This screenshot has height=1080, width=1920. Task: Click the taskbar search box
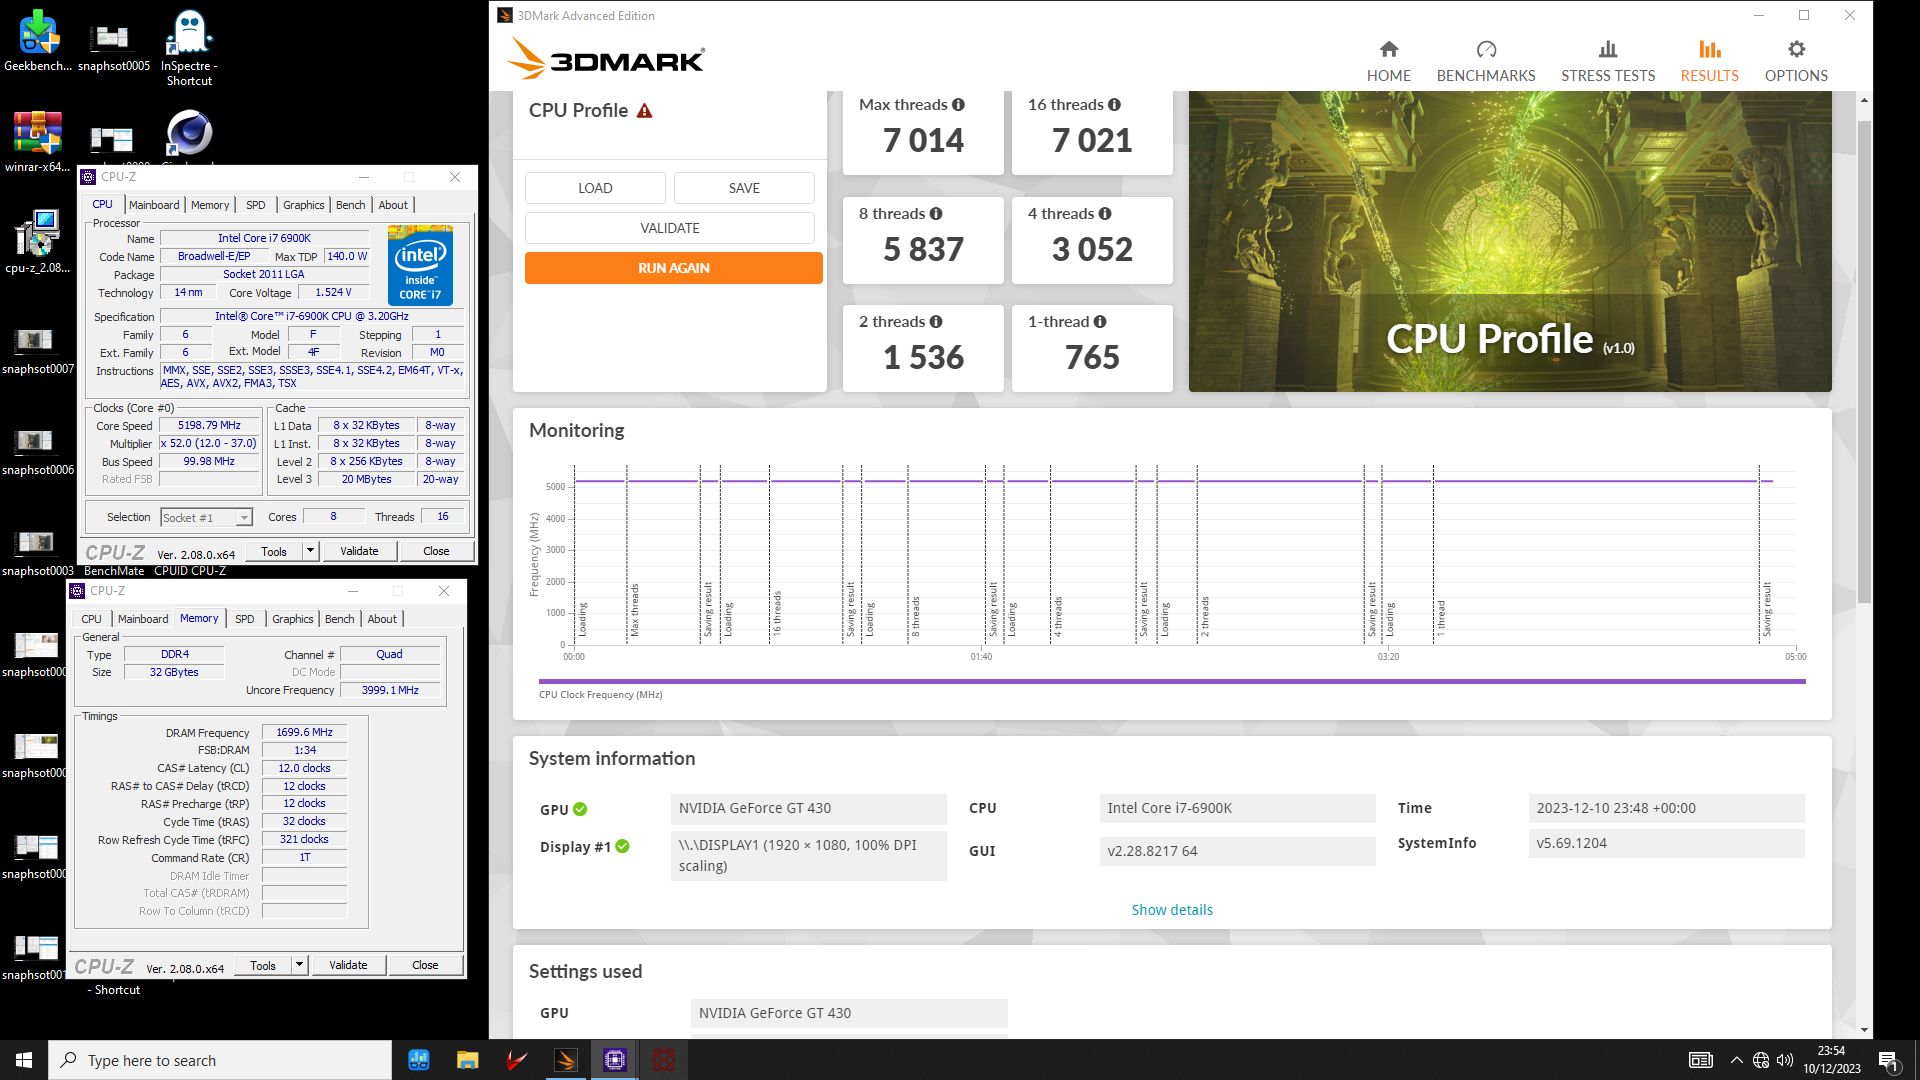pyautogui.click(x=220, y=1060)
